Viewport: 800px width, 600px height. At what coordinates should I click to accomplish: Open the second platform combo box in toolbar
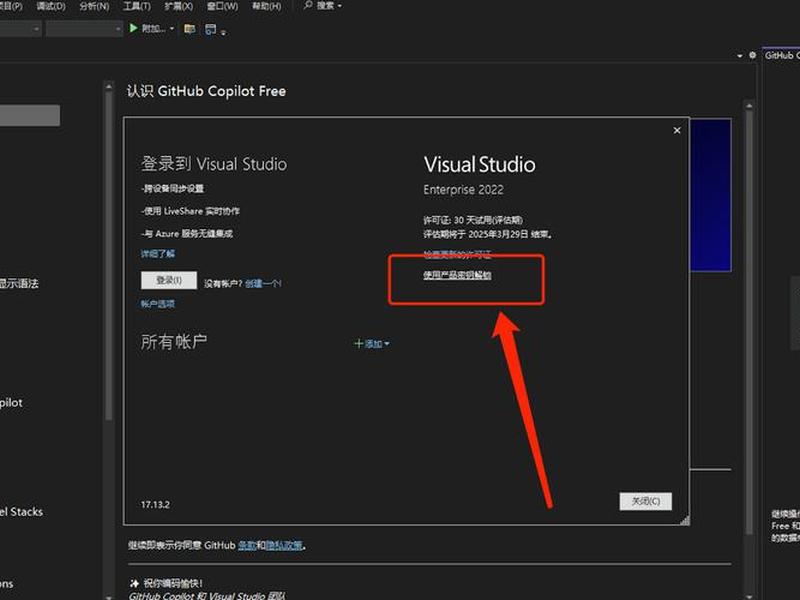click(84, 29)
